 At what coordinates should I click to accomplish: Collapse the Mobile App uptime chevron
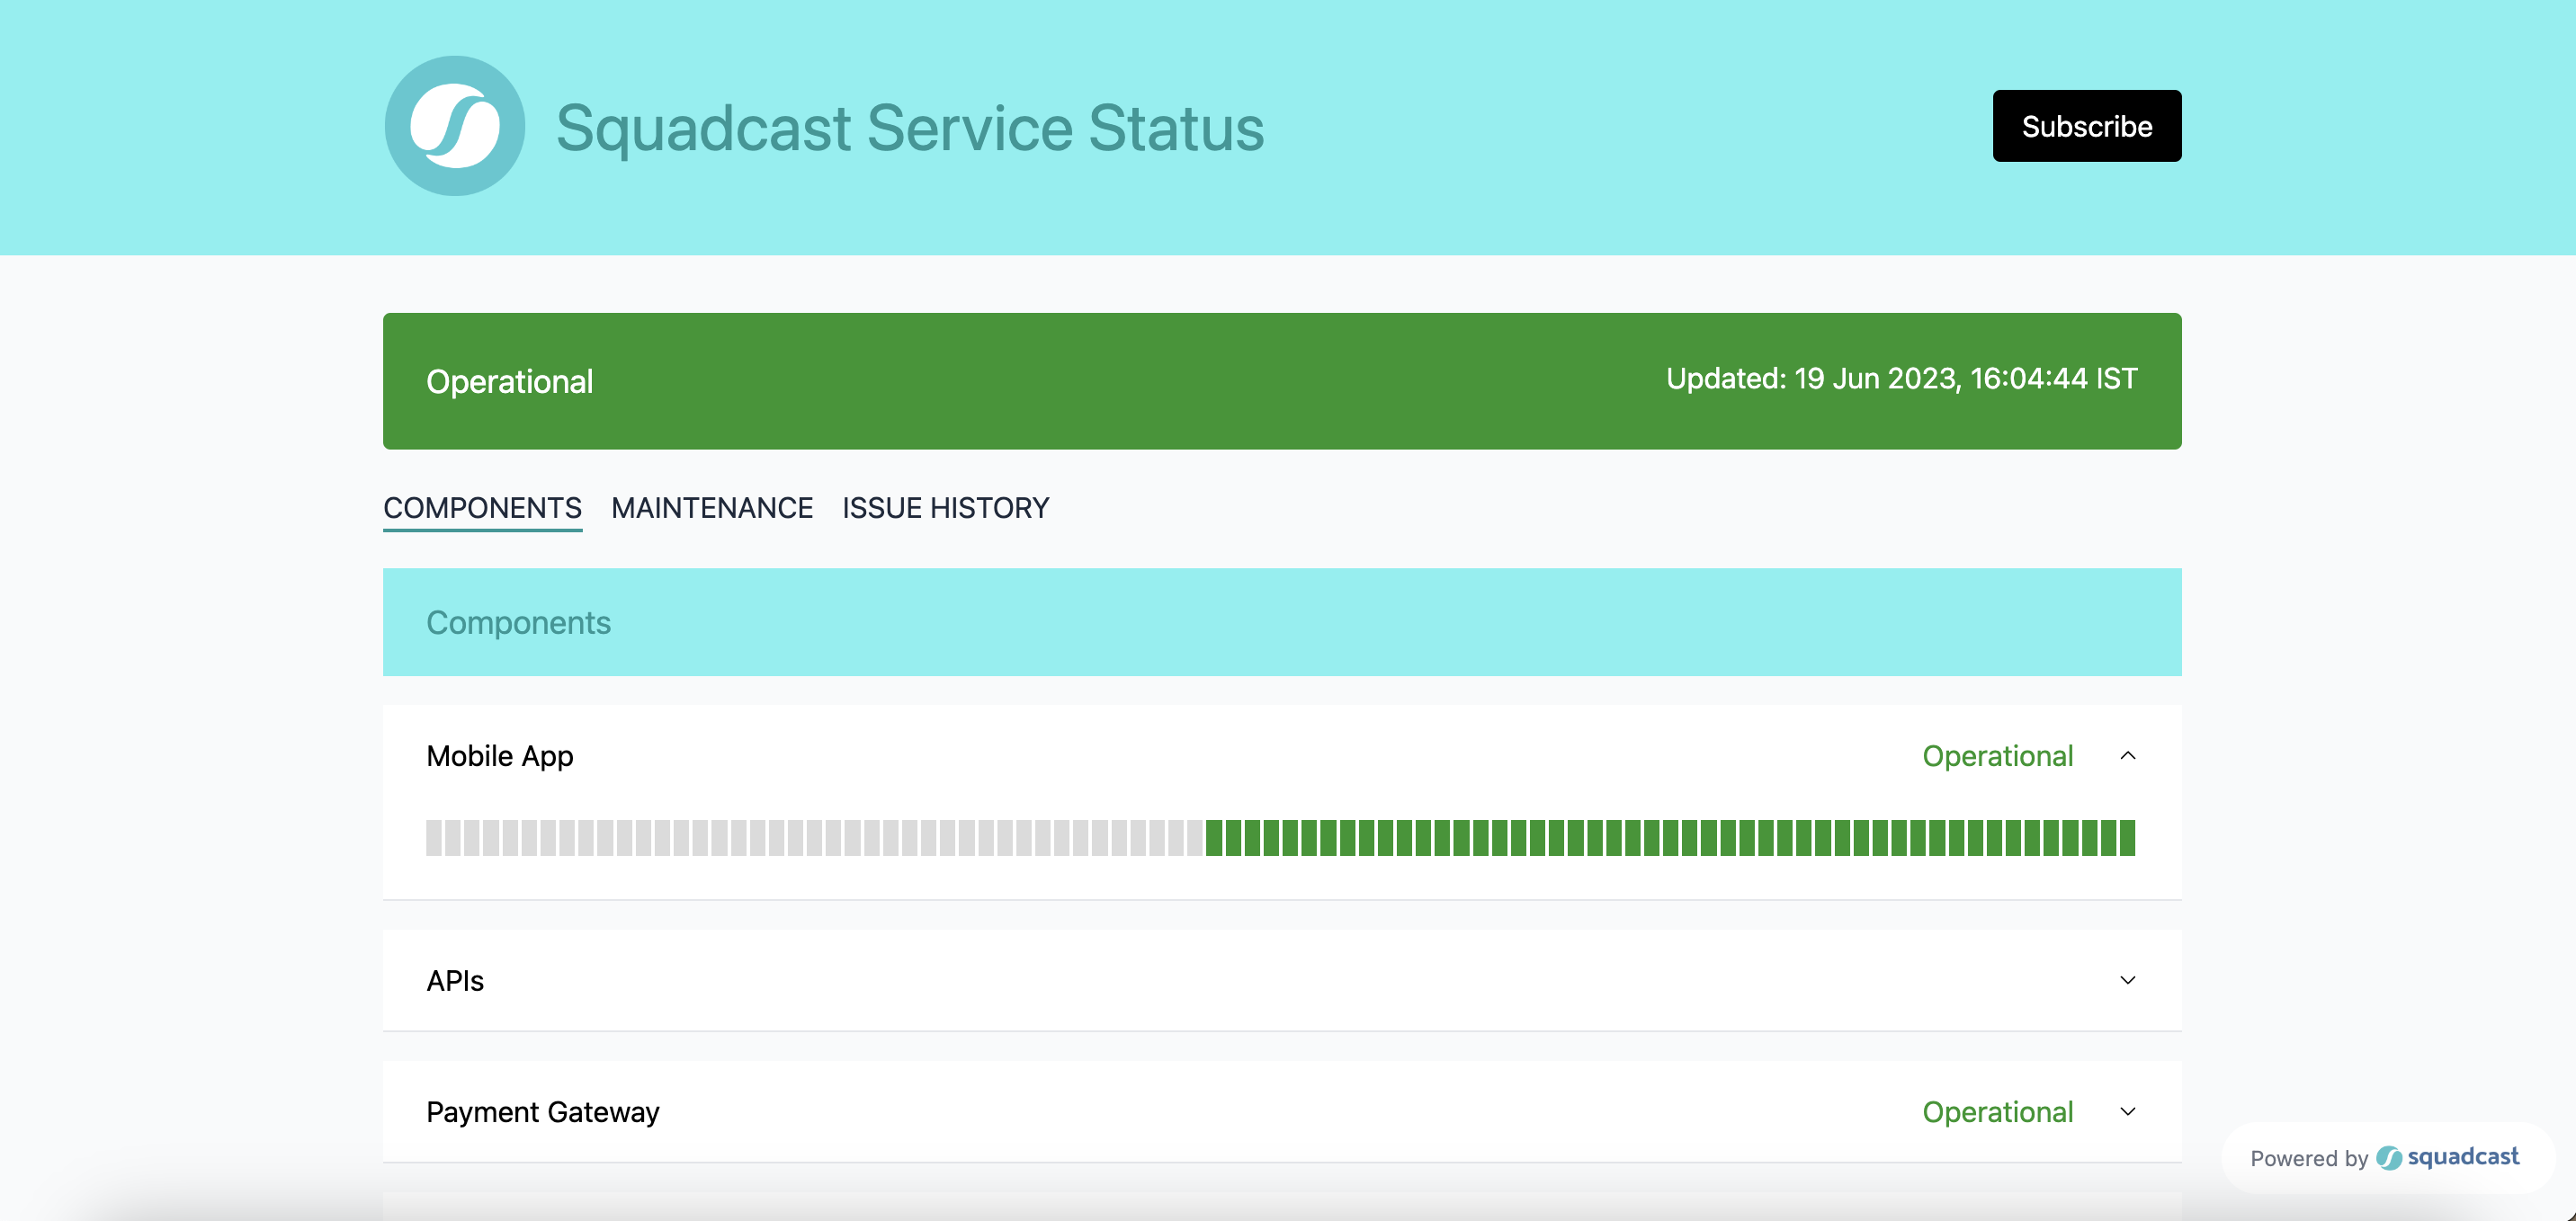(2128, 756)
